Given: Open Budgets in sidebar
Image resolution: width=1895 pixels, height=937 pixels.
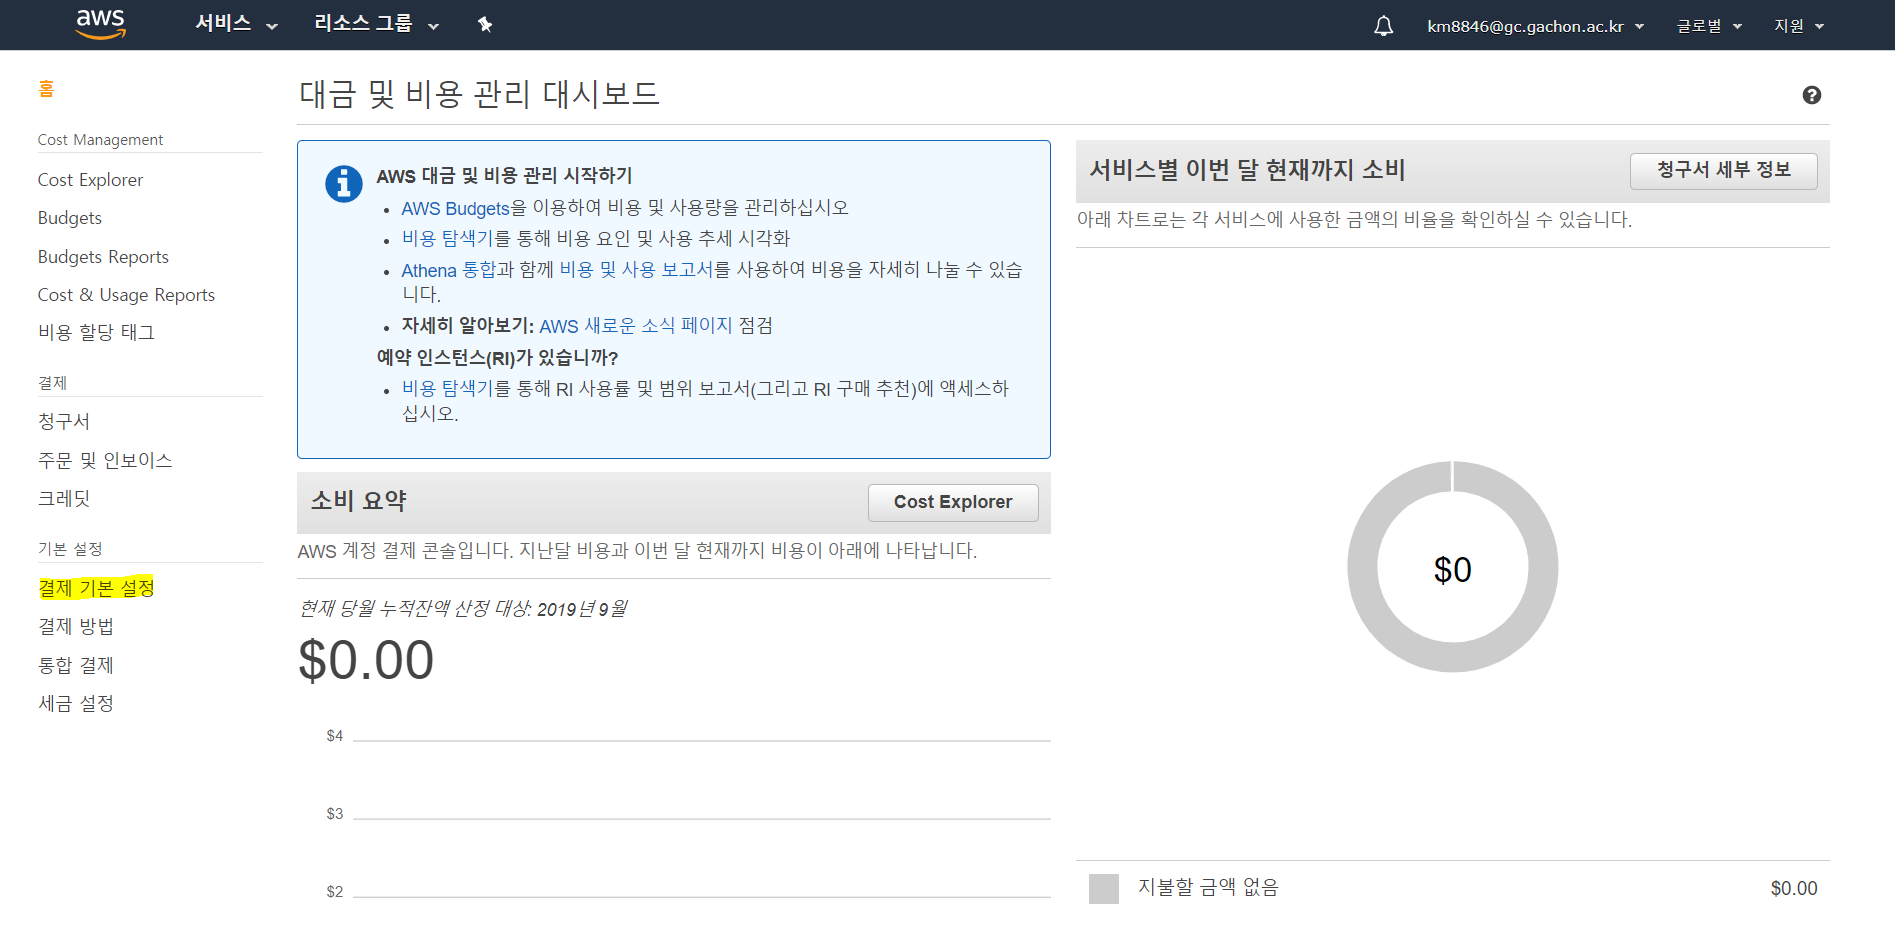Looking at the screenshot, I should [70, 218].
